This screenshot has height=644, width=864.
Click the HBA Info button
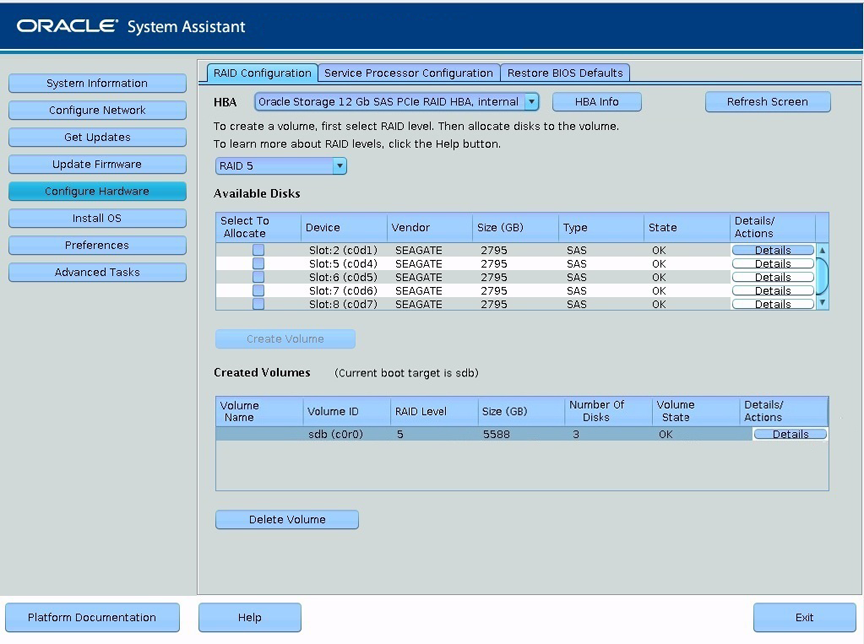[x=596, y=102]
